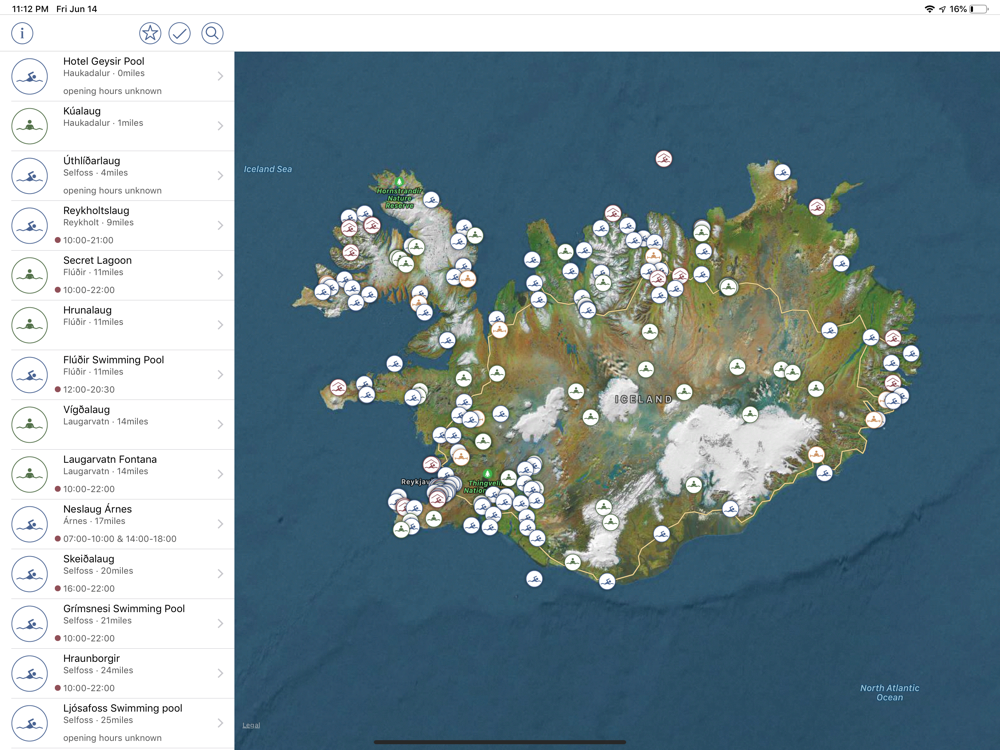Select Neslaug Árnes list entry title

click(97, 509)
